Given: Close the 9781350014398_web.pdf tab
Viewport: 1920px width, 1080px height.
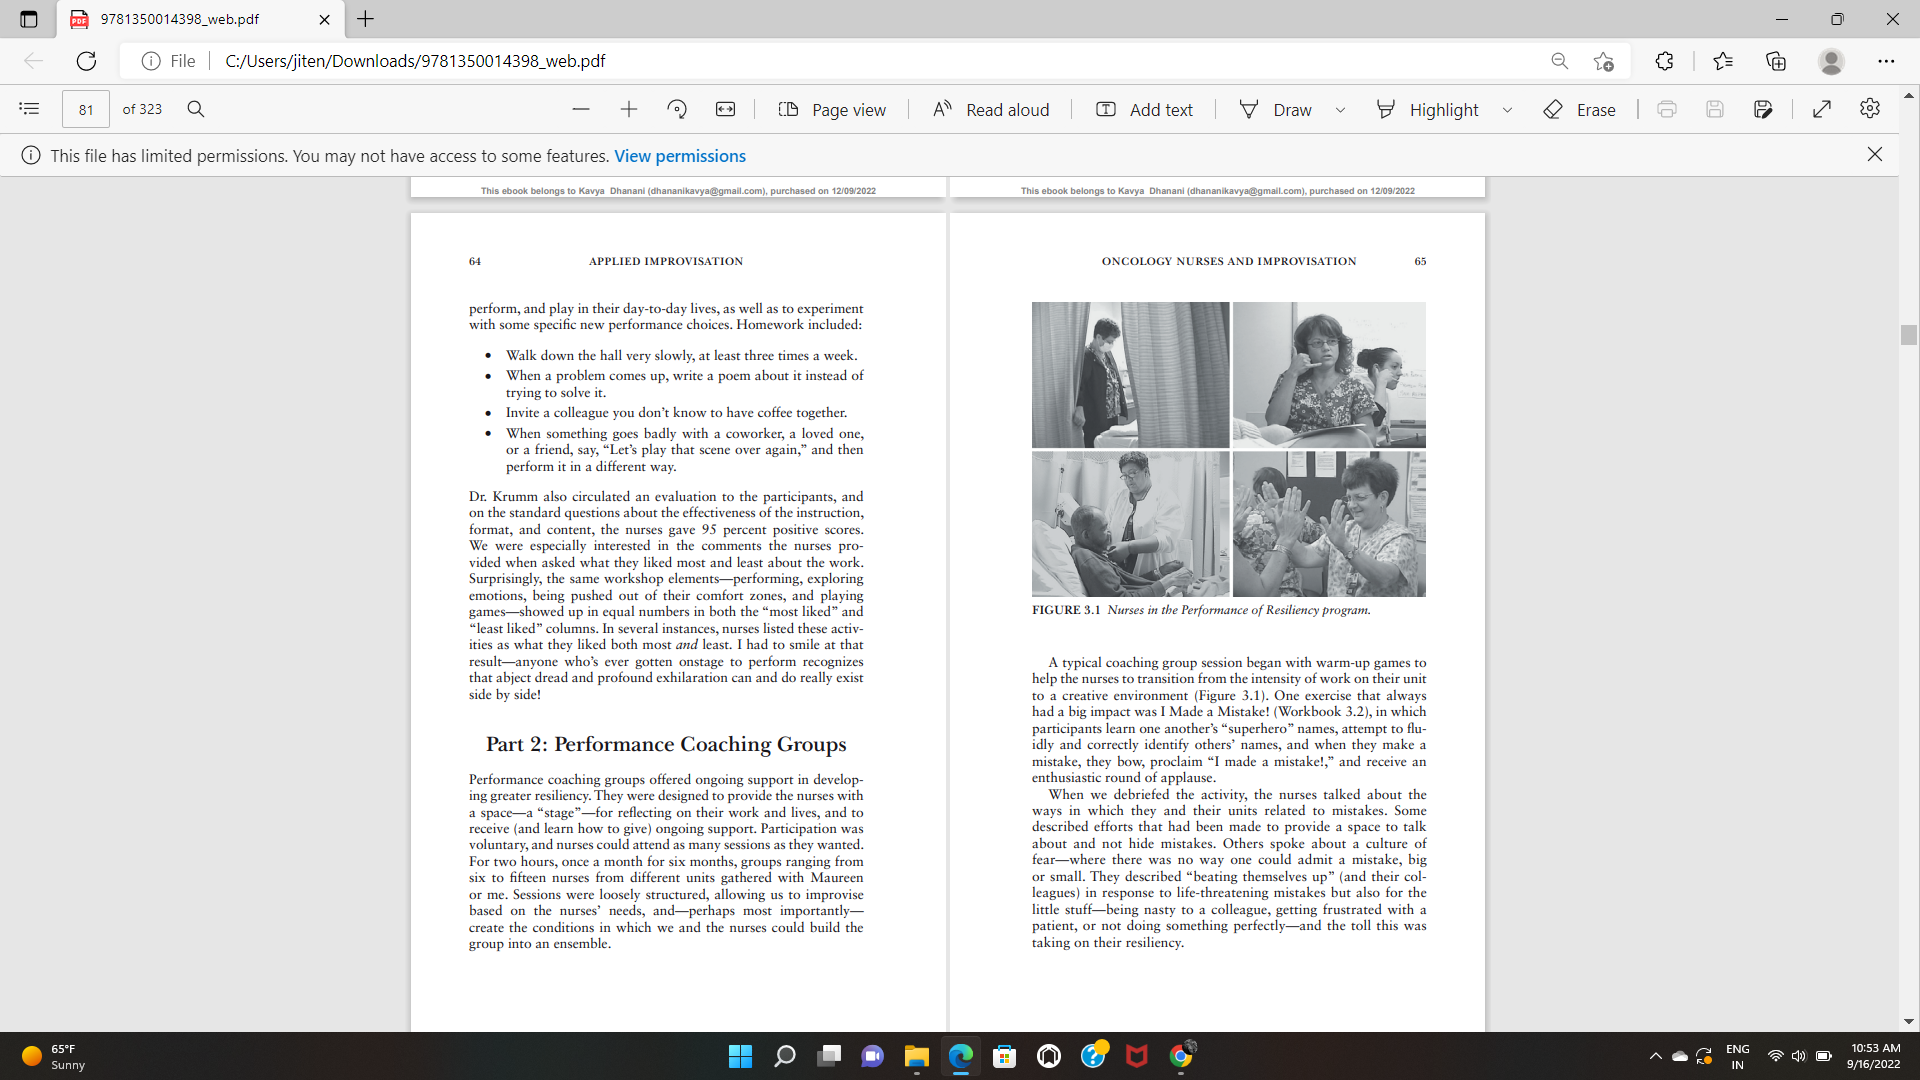Looking at the screenshot, I should [x=324, y=19].
